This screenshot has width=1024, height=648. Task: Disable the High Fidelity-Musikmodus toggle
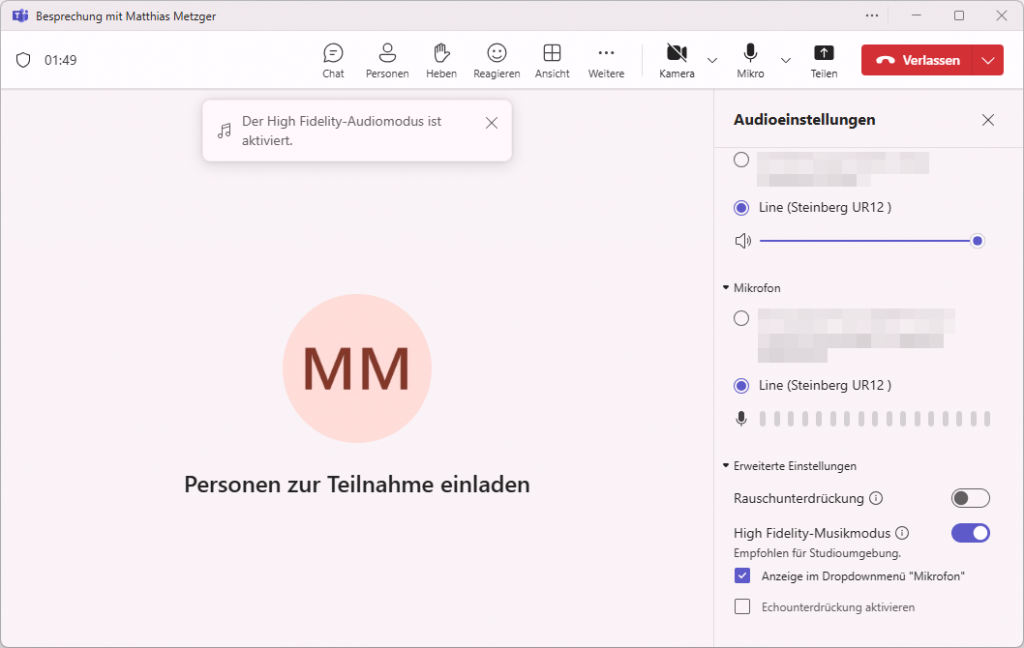coord(970,533)
